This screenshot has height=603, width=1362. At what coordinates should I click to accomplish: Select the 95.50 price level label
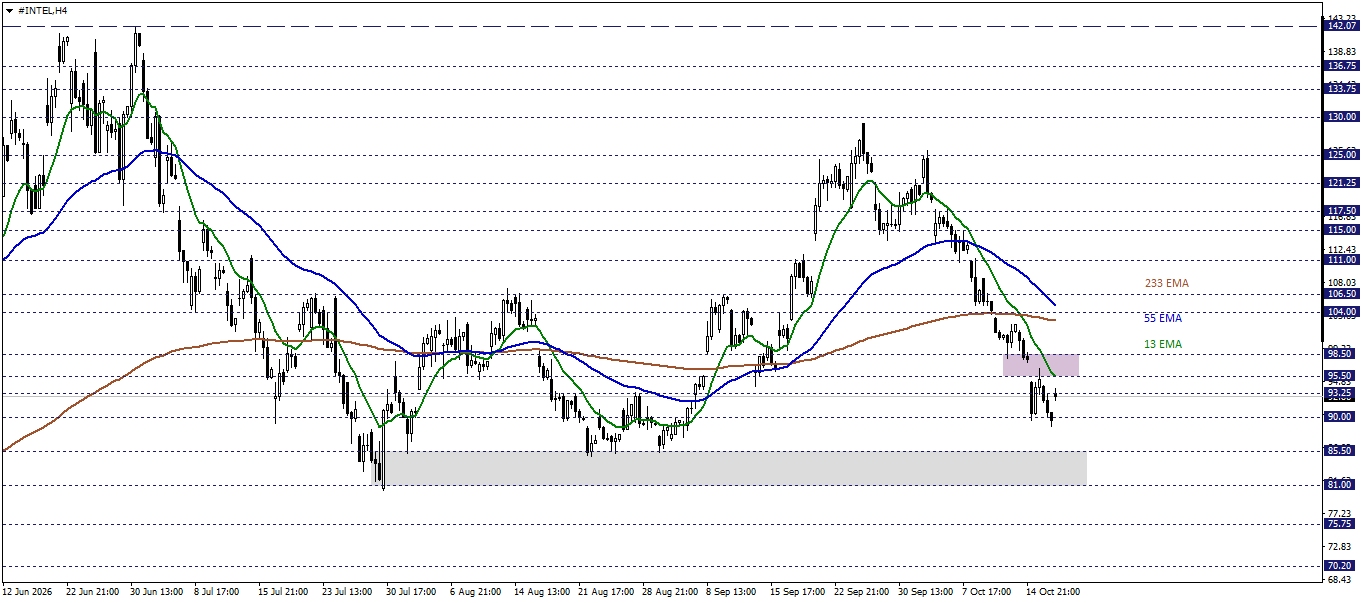1340,376
